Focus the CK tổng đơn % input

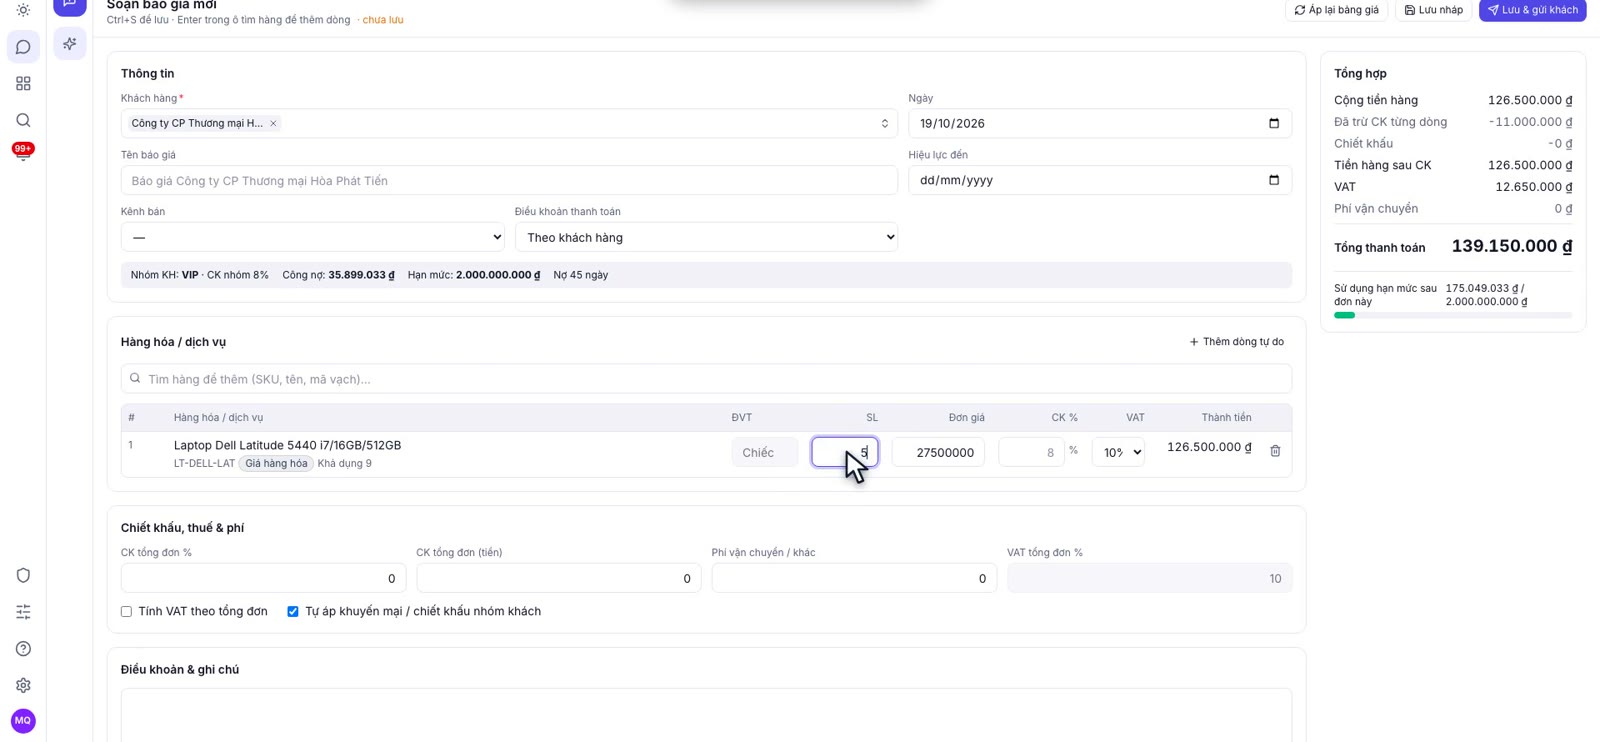point(263,578)
